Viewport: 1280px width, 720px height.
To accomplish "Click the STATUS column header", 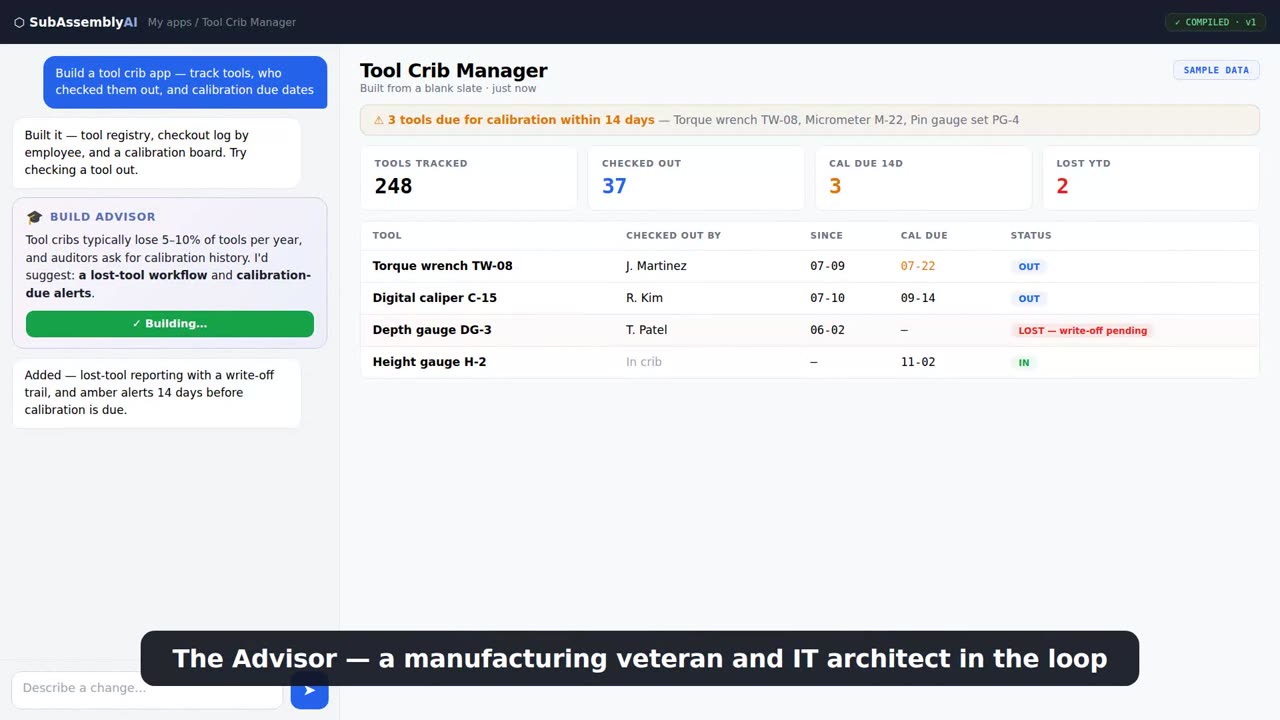I will (1031, 236).
